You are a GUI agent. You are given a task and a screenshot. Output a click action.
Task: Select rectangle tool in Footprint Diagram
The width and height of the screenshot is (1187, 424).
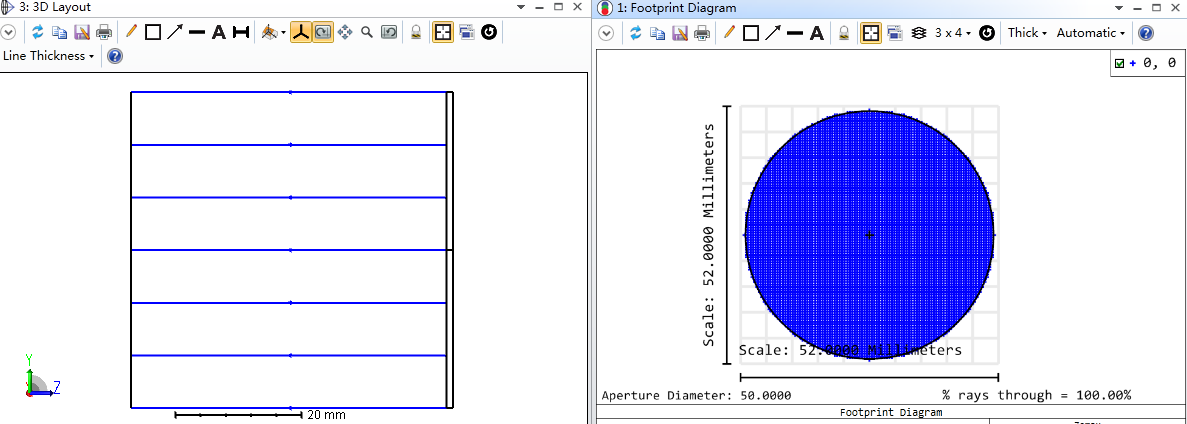(751, 33)
